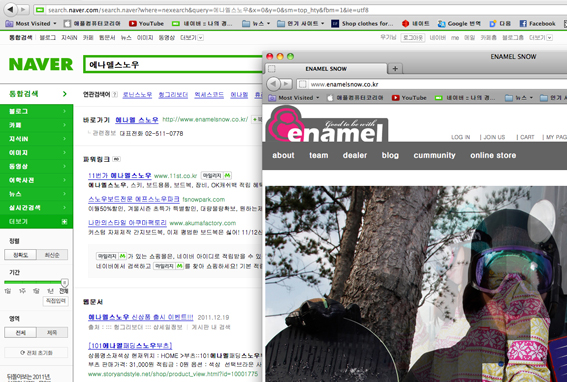Image resolution: width=567 pixels, height=382 pixels.
Task: Open Most Visited dropdown in ENAMEL SNOW window
Action: 294,98
